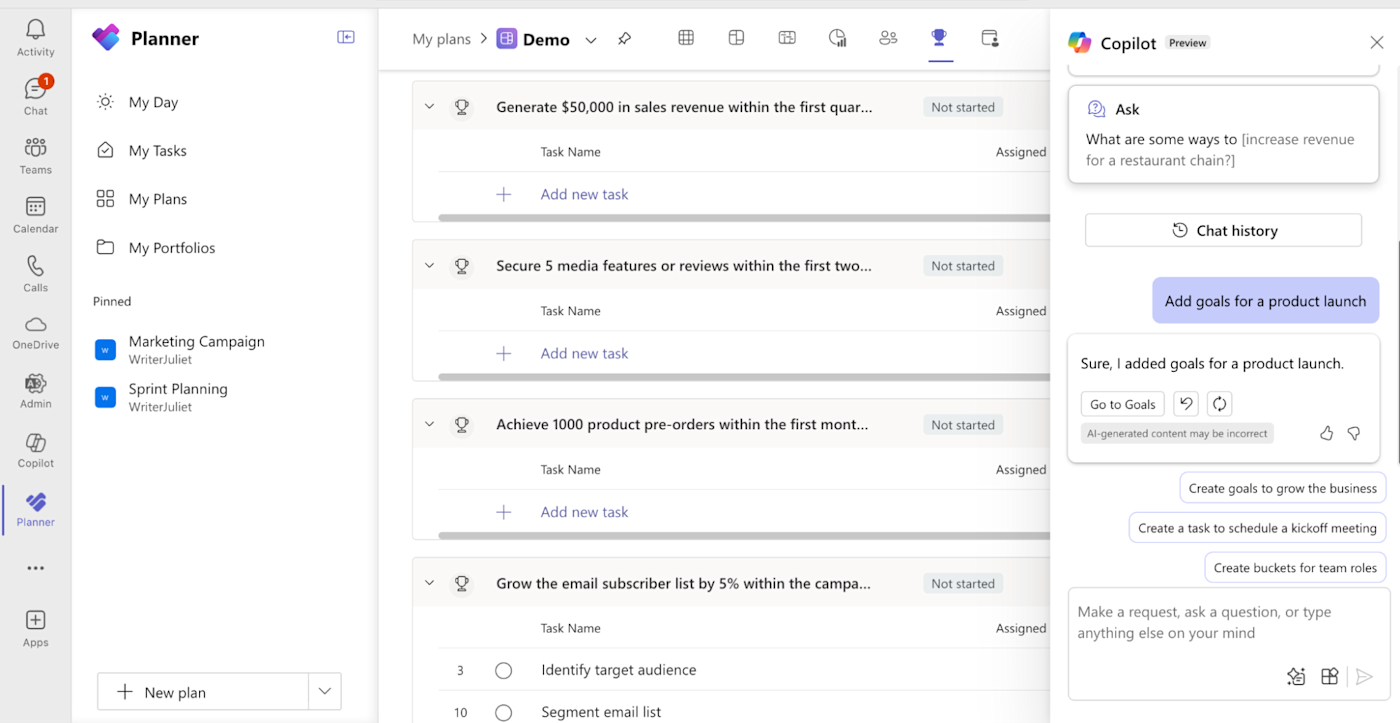Click the Copilot logo in panel header
The width and height of the screenshot is (1400, 723).
click(1080, 42)
